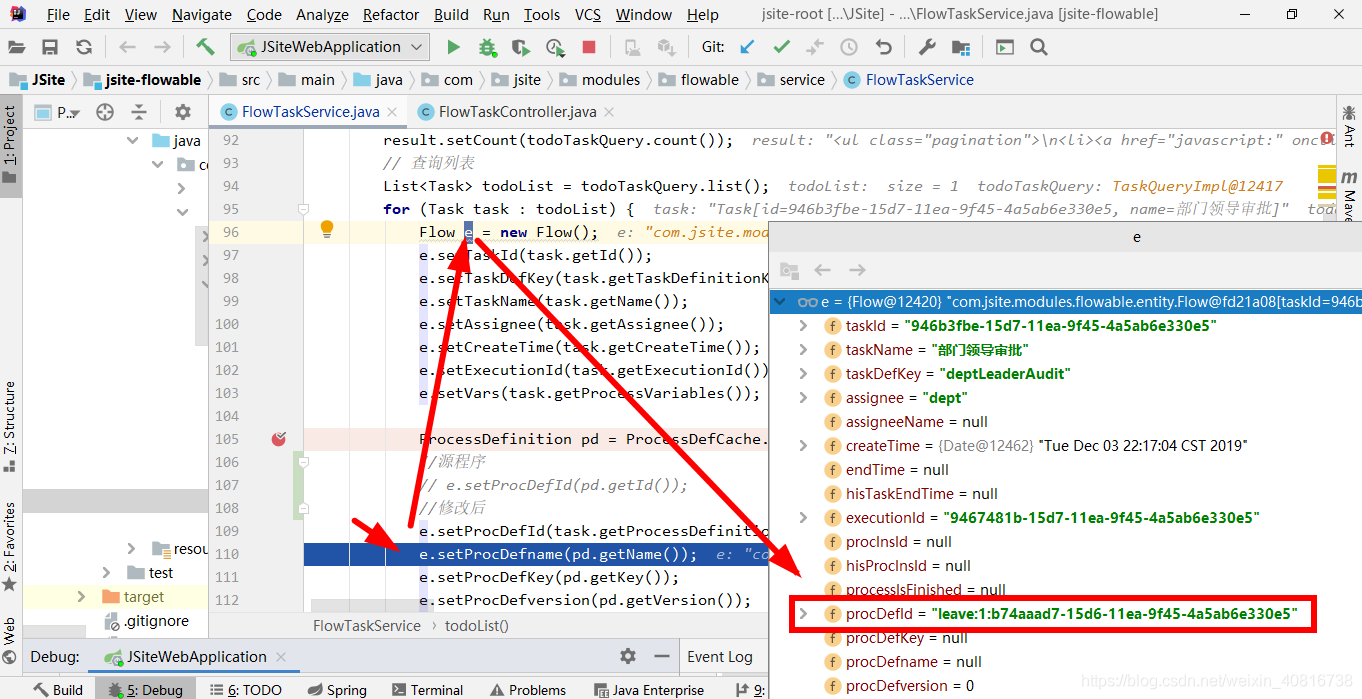The height and width of the screenshot is (699, 1362).
Task: Click todoList() in the editor breadcrumb
Action: tap(477, 625)
